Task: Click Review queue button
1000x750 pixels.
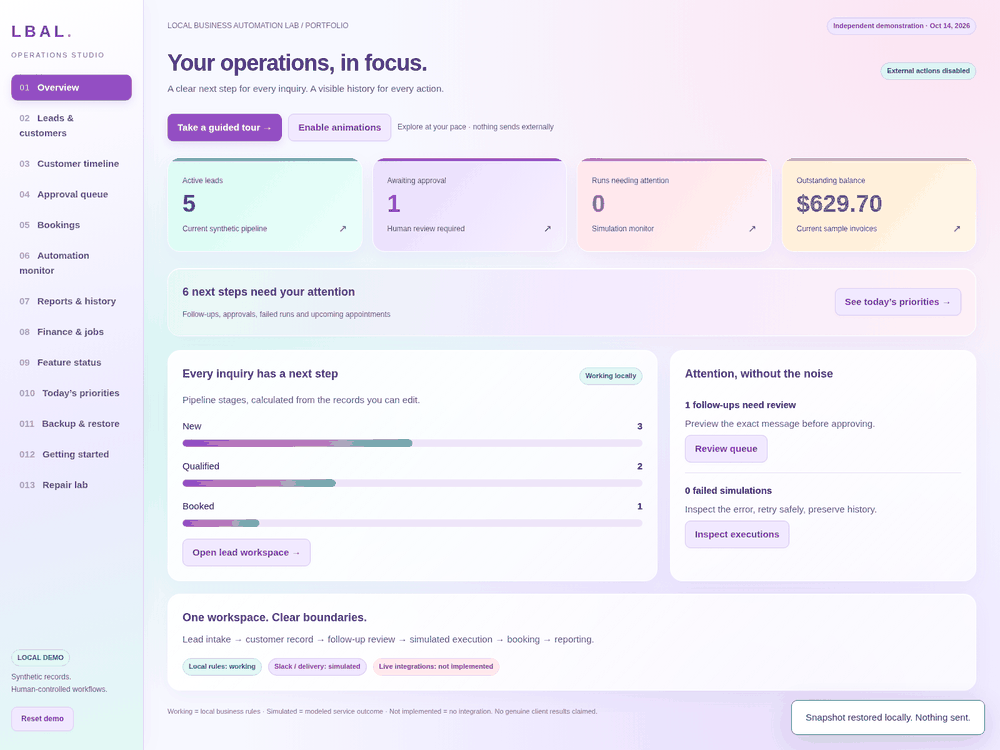Action: click(726, 449)
